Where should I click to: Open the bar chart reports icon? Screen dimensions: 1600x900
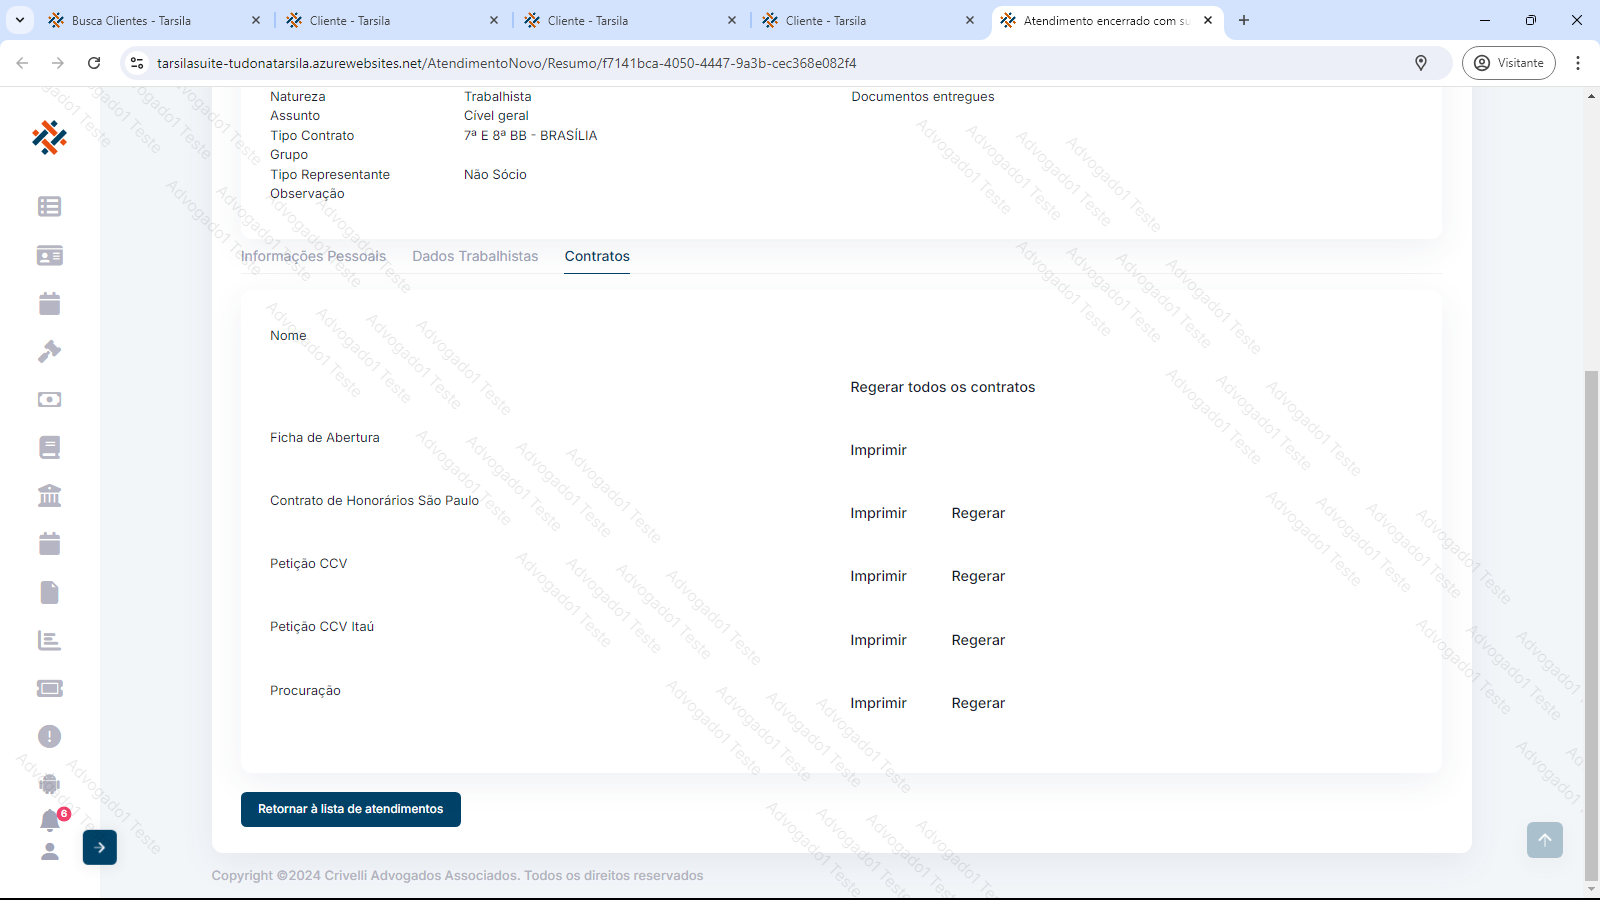[x=49, y=641]
